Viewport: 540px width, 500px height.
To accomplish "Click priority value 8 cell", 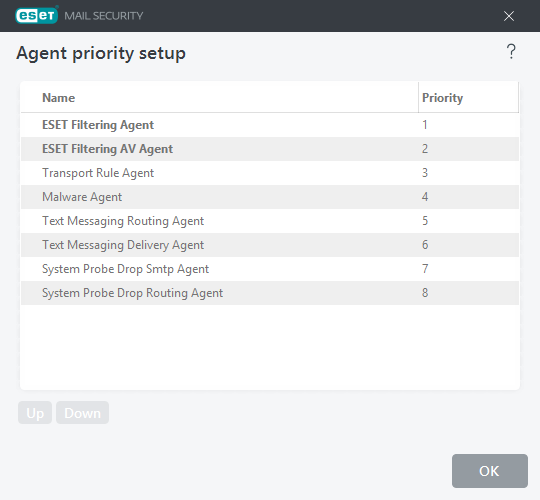I will 468,293.
